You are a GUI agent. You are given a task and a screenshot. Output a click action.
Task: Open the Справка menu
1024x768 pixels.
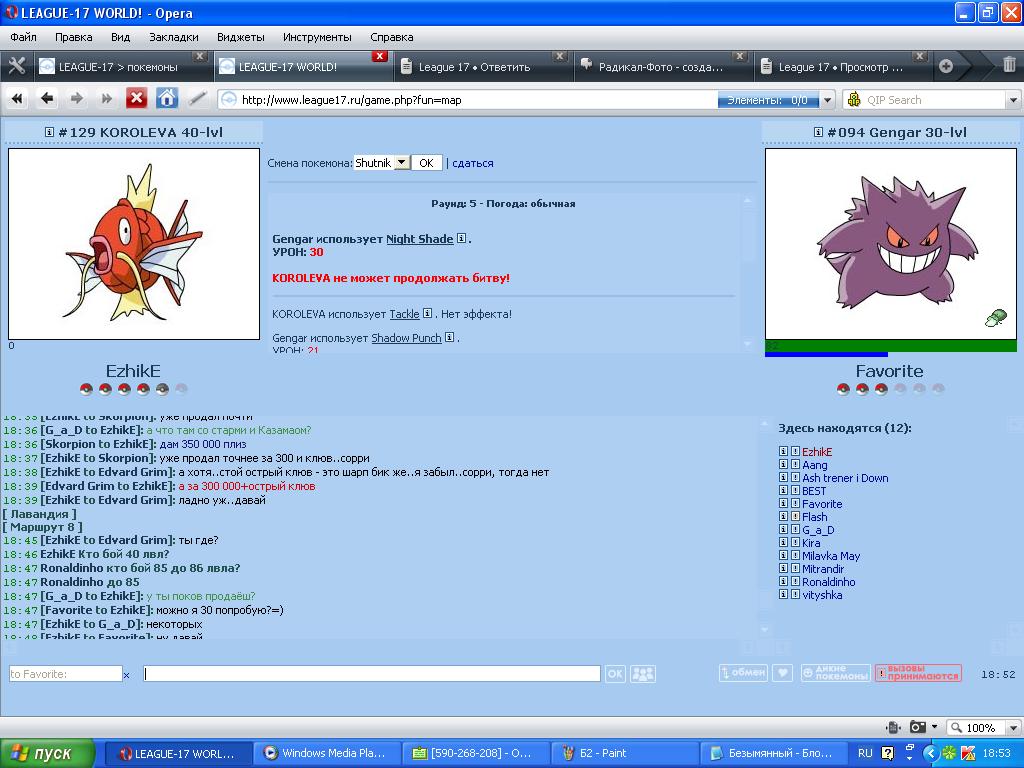tap(392, 37)
